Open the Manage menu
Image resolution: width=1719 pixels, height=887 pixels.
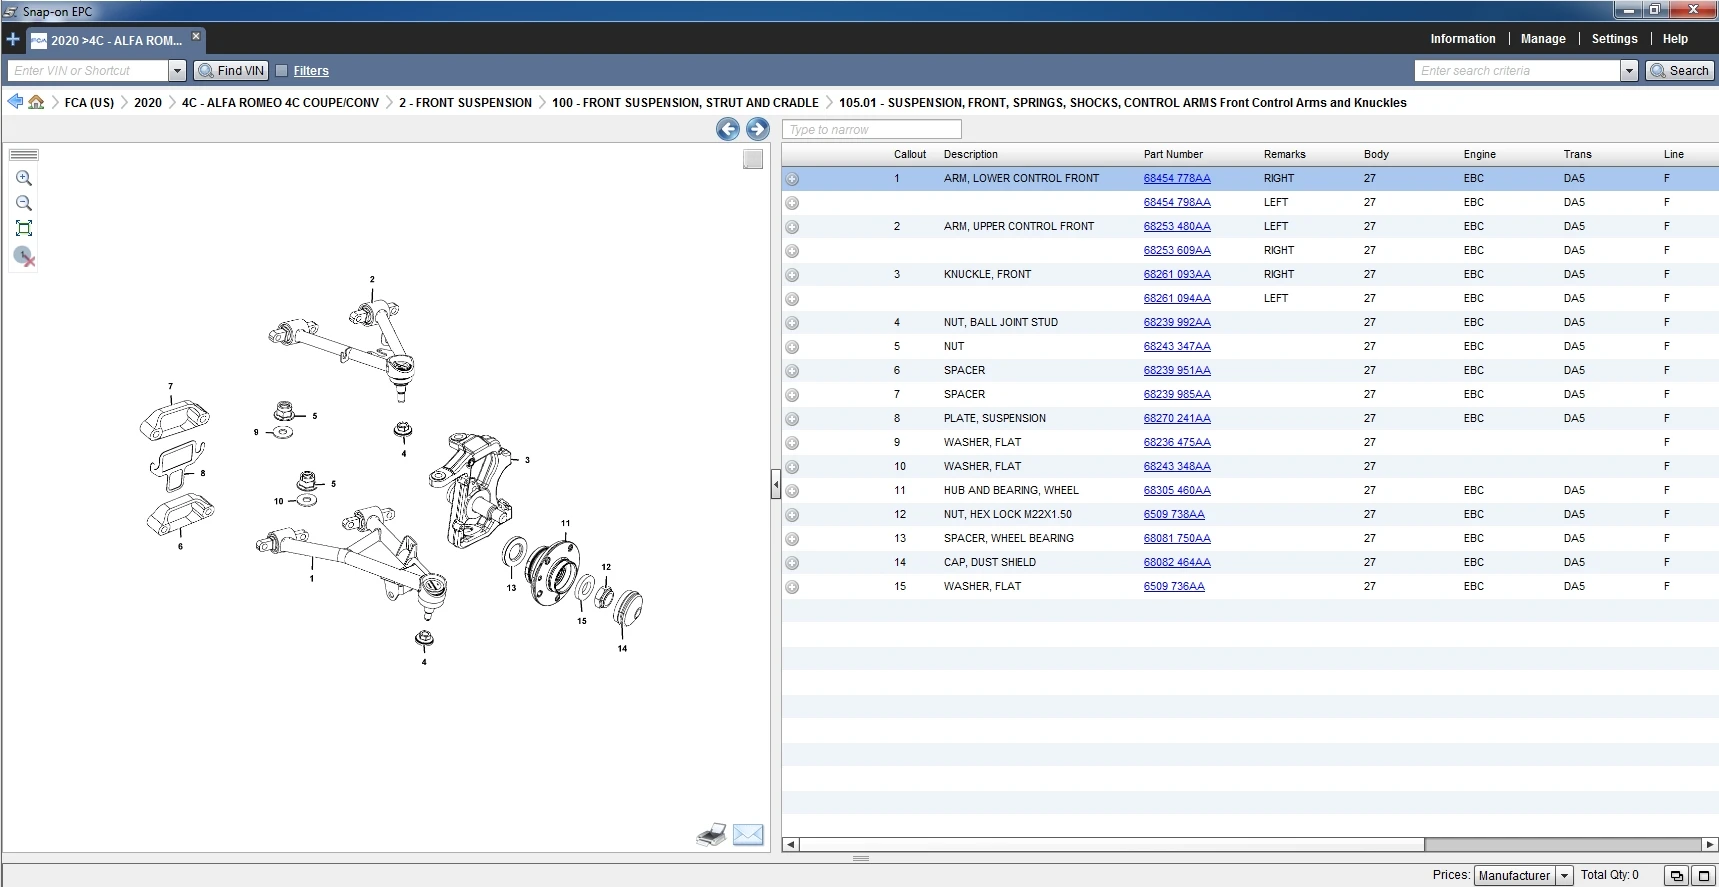pos(1543,39)
